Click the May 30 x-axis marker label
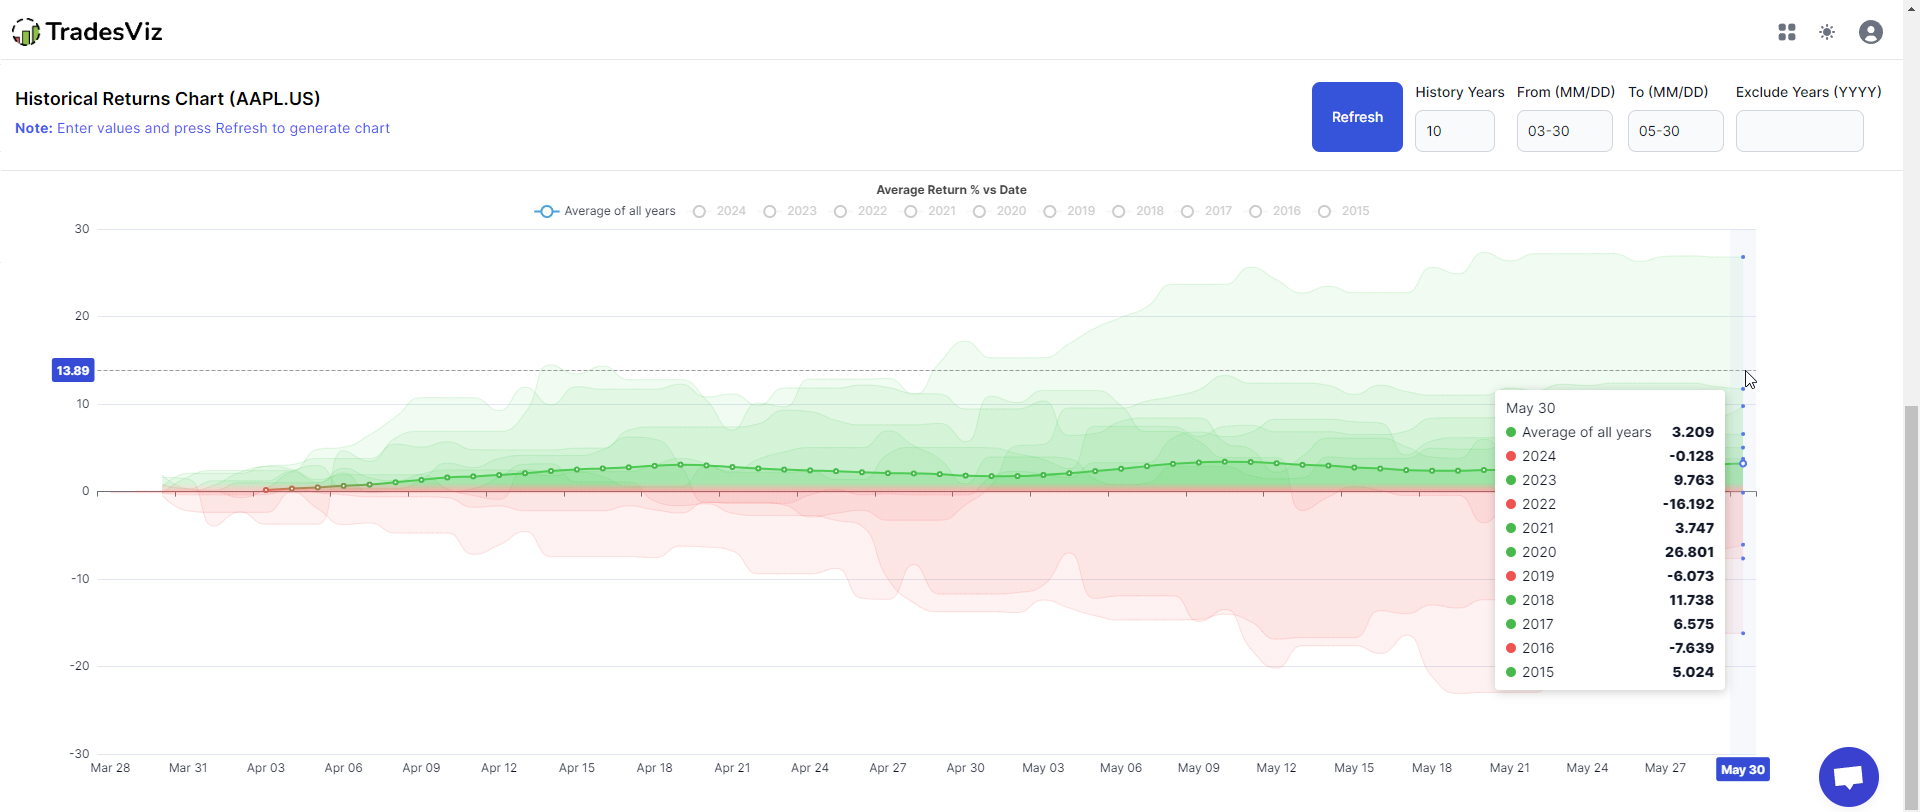This screenshot has height=812, width=1920. click(x=1742, y=769)
